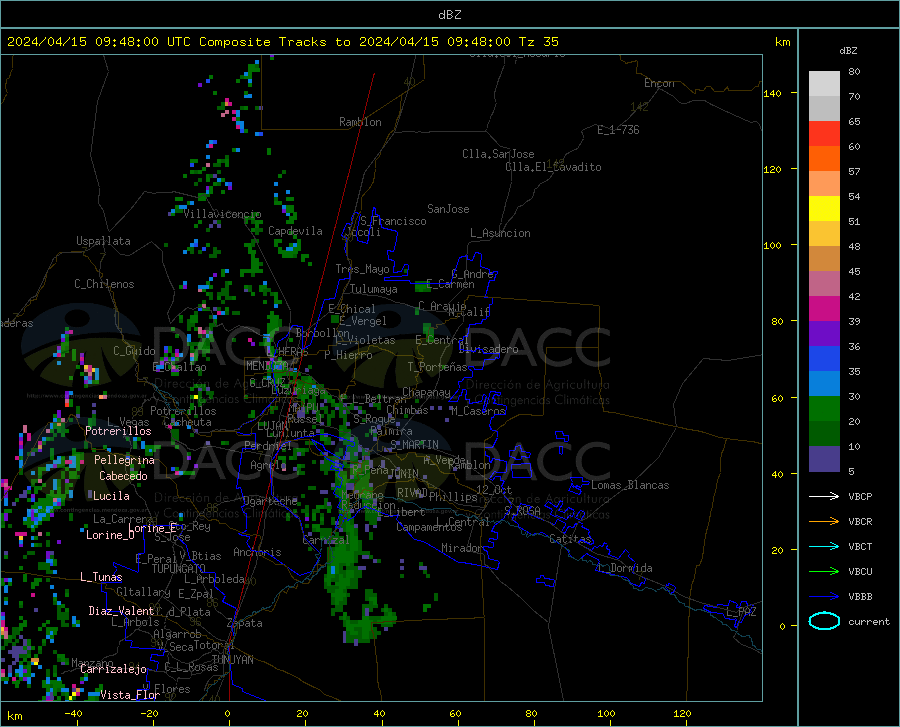
Task: Click the Mirador map label
Action: pos(462,548)
